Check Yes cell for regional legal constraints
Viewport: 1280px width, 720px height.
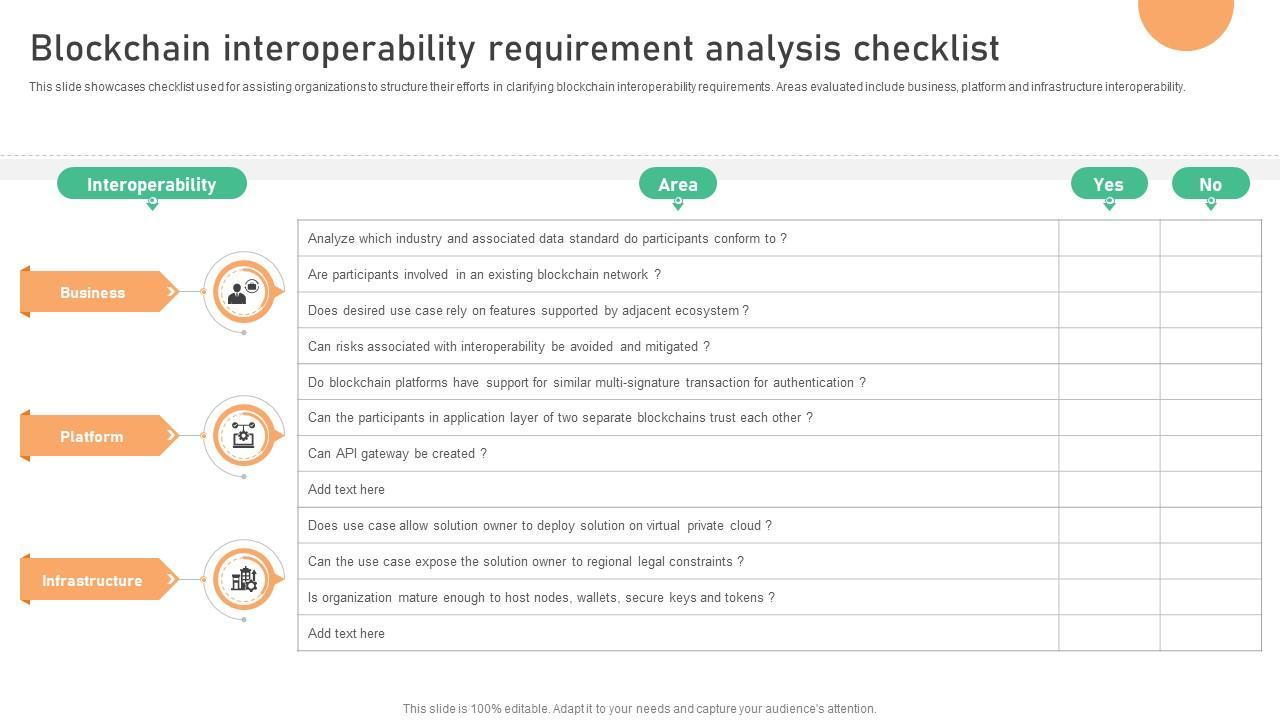click(x=1109, y=561)
